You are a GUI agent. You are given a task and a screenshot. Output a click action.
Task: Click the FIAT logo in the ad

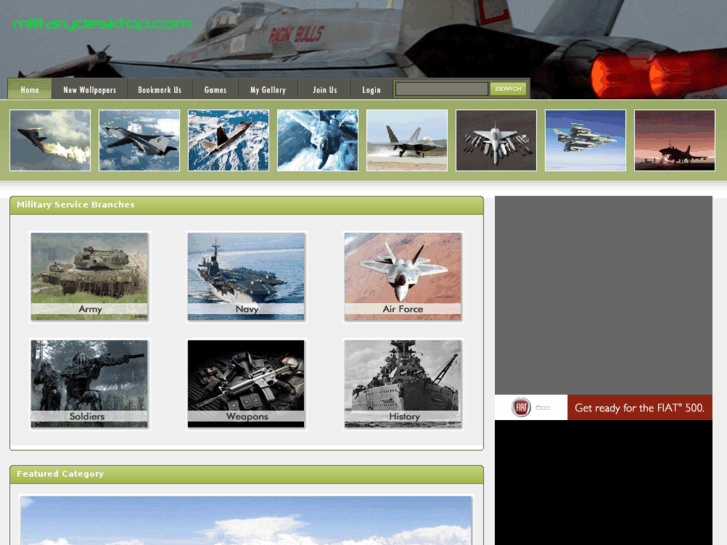point(521,407)
